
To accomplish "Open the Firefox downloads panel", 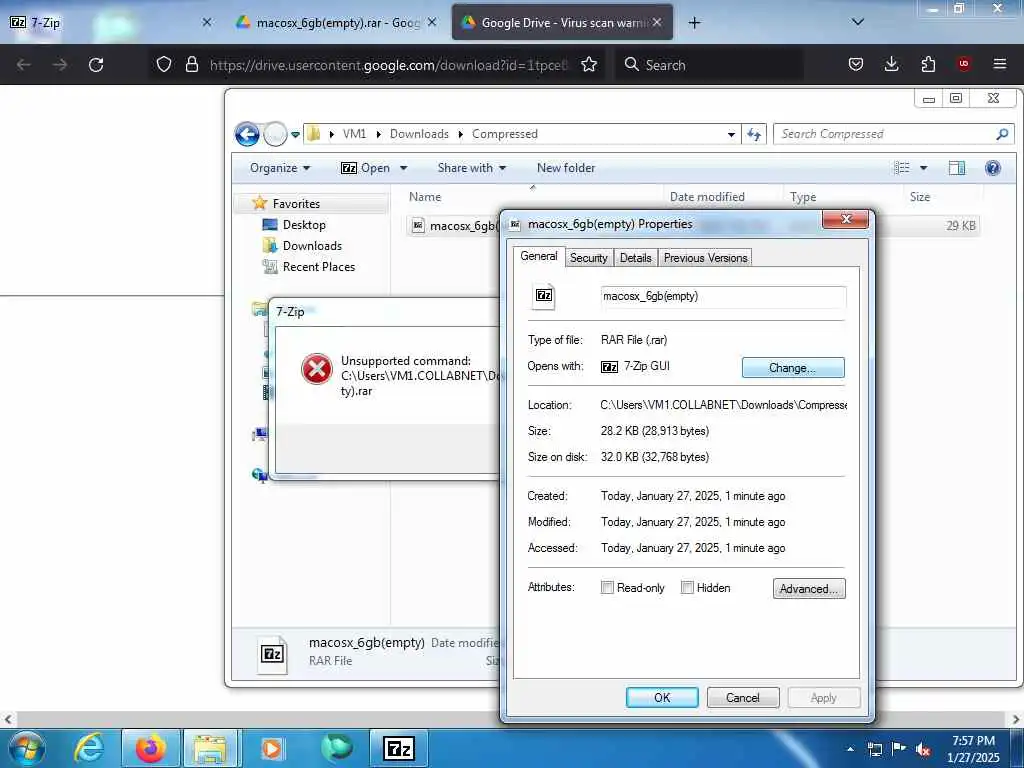I will tap(891, 64).
